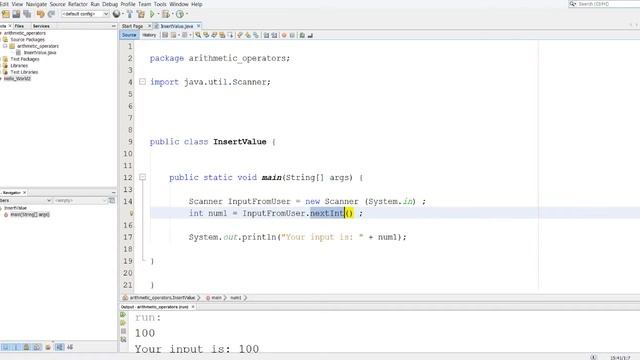
Task: Click the Find Selection magnifier icon
Action: coord(198,36)
